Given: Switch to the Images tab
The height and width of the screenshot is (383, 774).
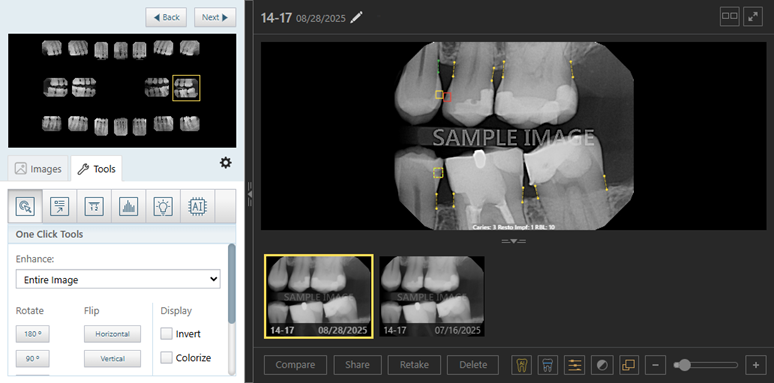Looking at the screenshot, I should [x=38, y=169].
